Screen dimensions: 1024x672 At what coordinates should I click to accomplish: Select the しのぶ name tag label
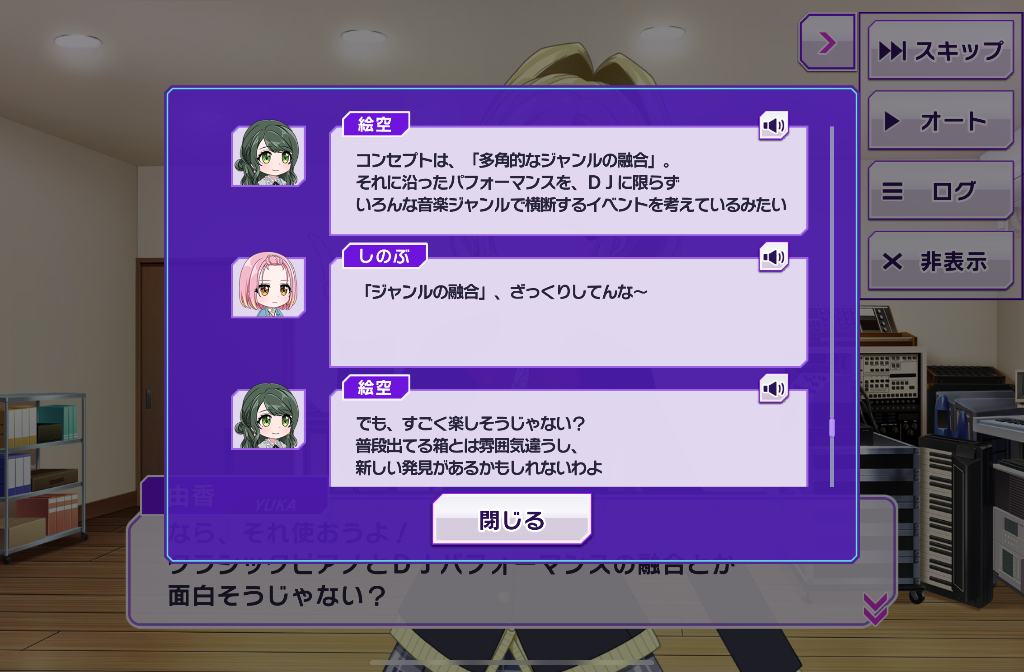coord(385,255)
